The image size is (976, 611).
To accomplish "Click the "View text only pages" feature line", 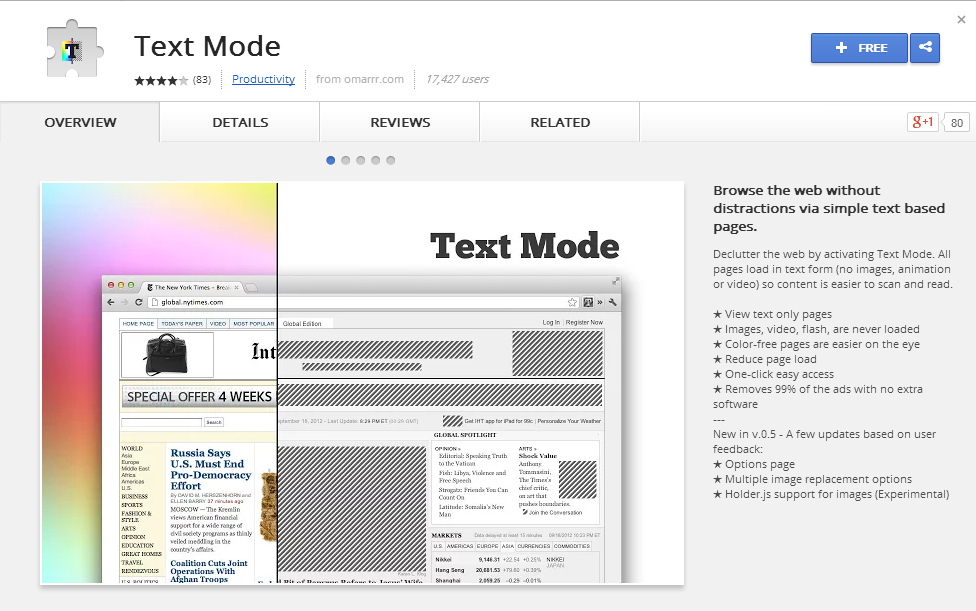I will click(772, 314).
